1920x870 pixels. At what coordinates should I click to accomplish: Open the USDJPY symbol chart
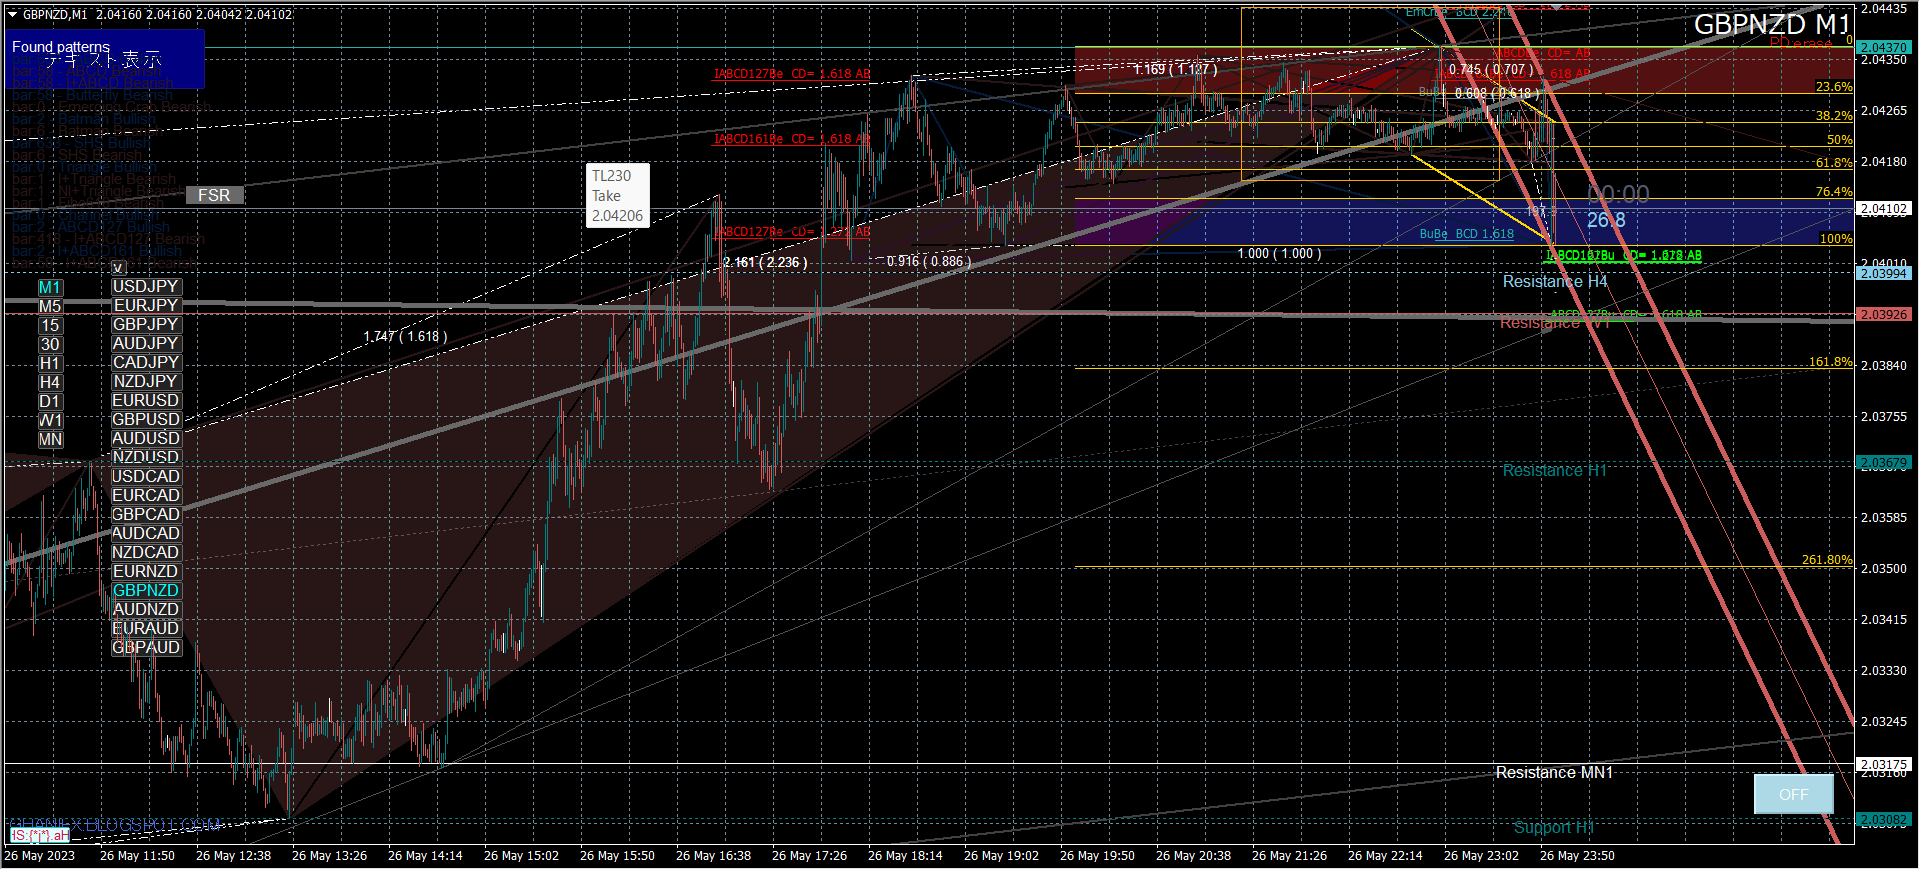tap(146, 287)
